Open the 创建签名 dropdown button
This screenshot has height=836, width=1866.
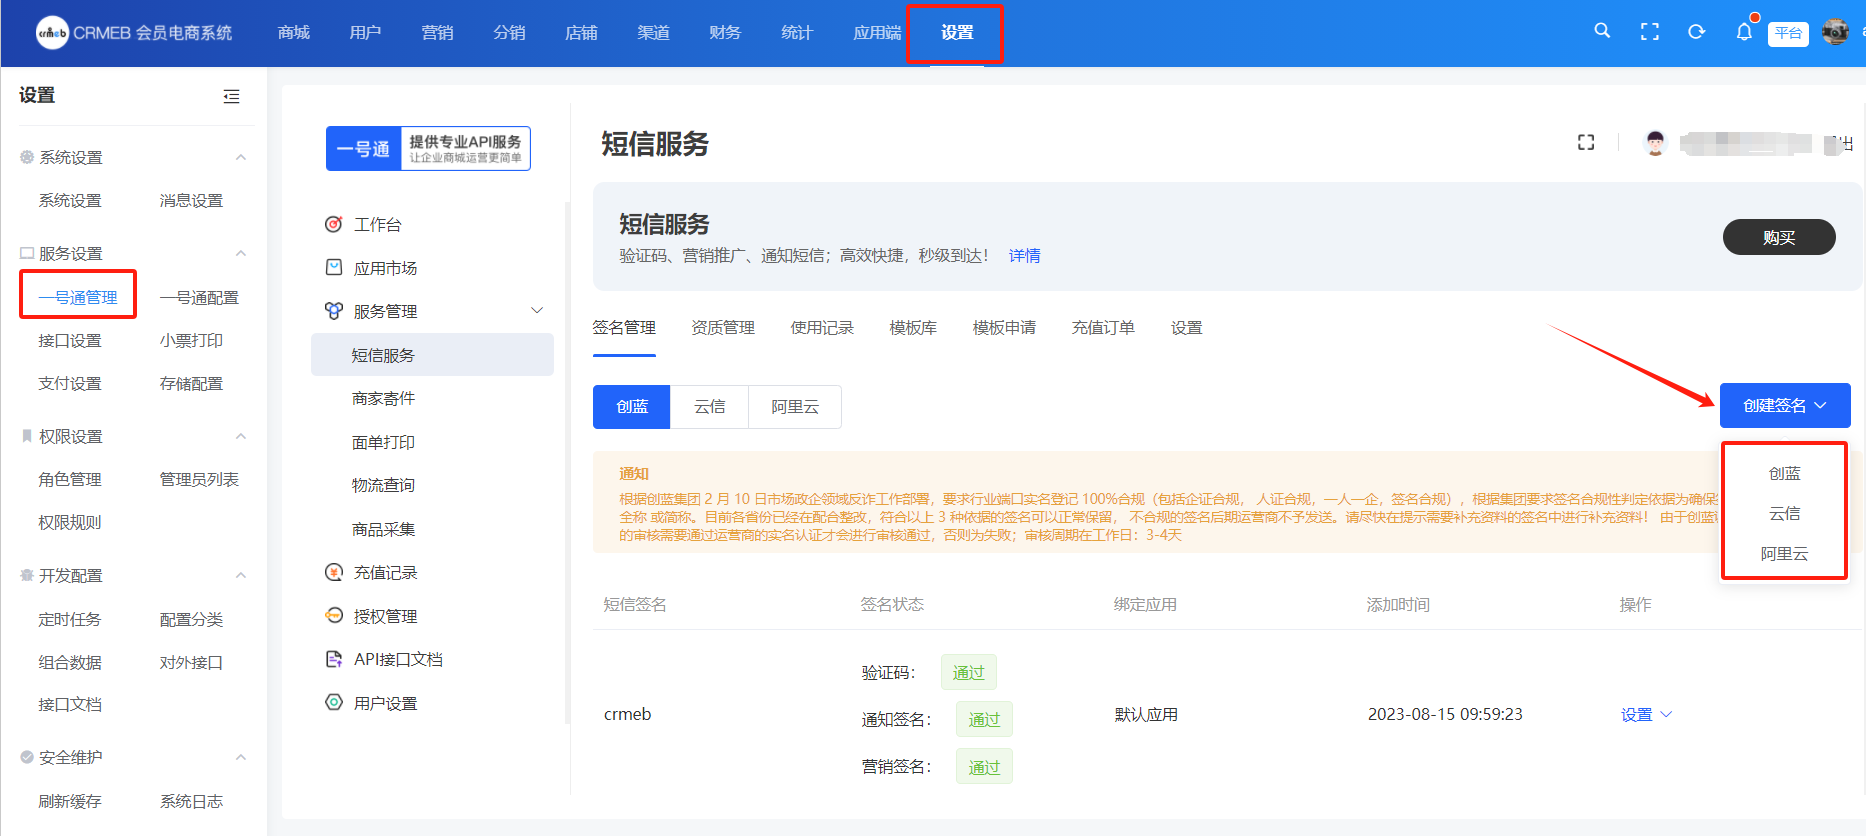[1784, 405]
